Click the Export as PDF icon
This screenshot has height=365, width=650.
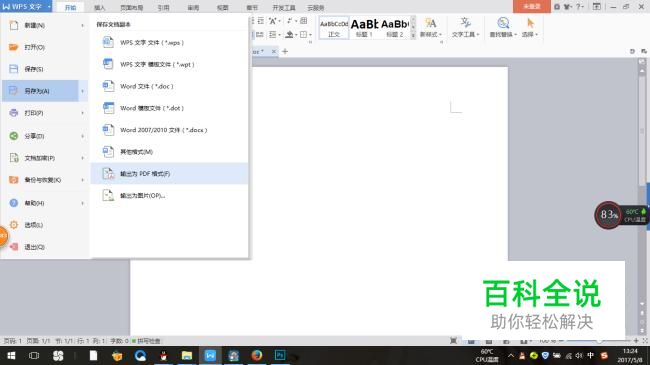click(x=108, y=173)
